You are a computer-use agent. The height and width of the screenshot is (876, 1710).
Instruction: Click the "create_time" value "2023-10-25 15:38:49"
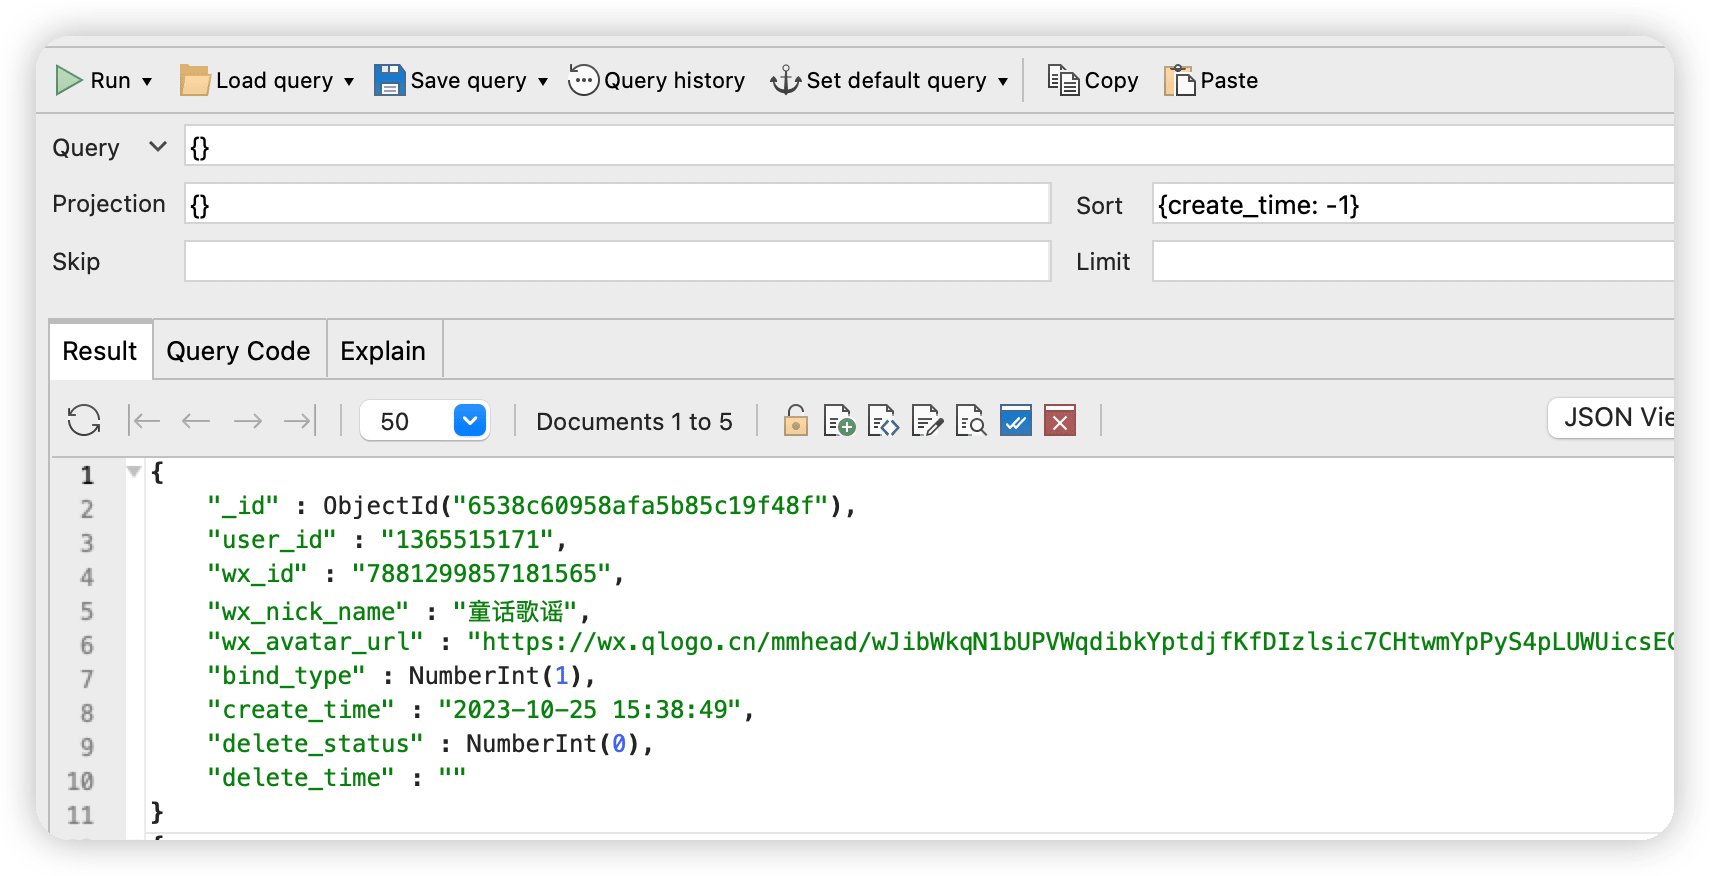(x=590, y=710)
